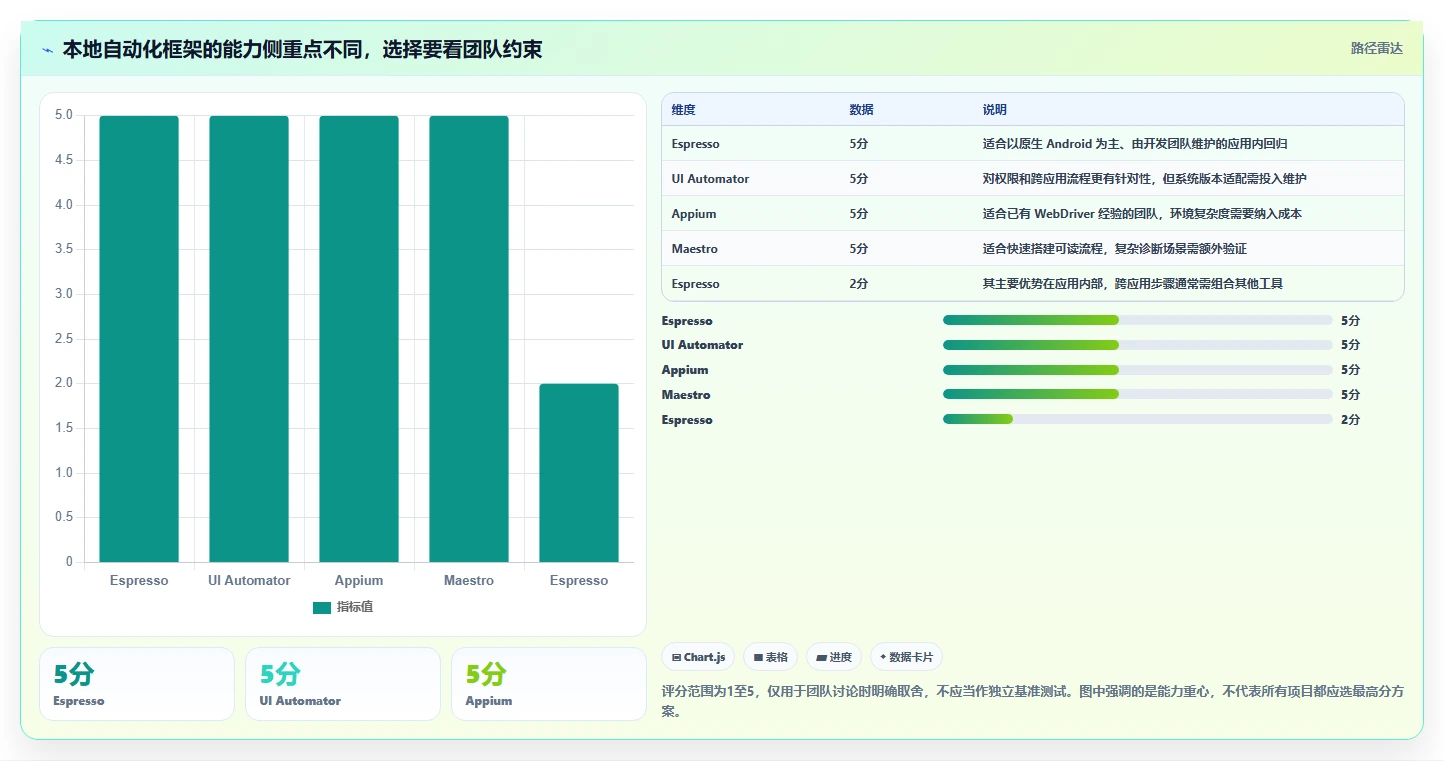Click the short Espresso progress bar at 2分
This screenshot has width=1444, height=761.
point(1137,419)
